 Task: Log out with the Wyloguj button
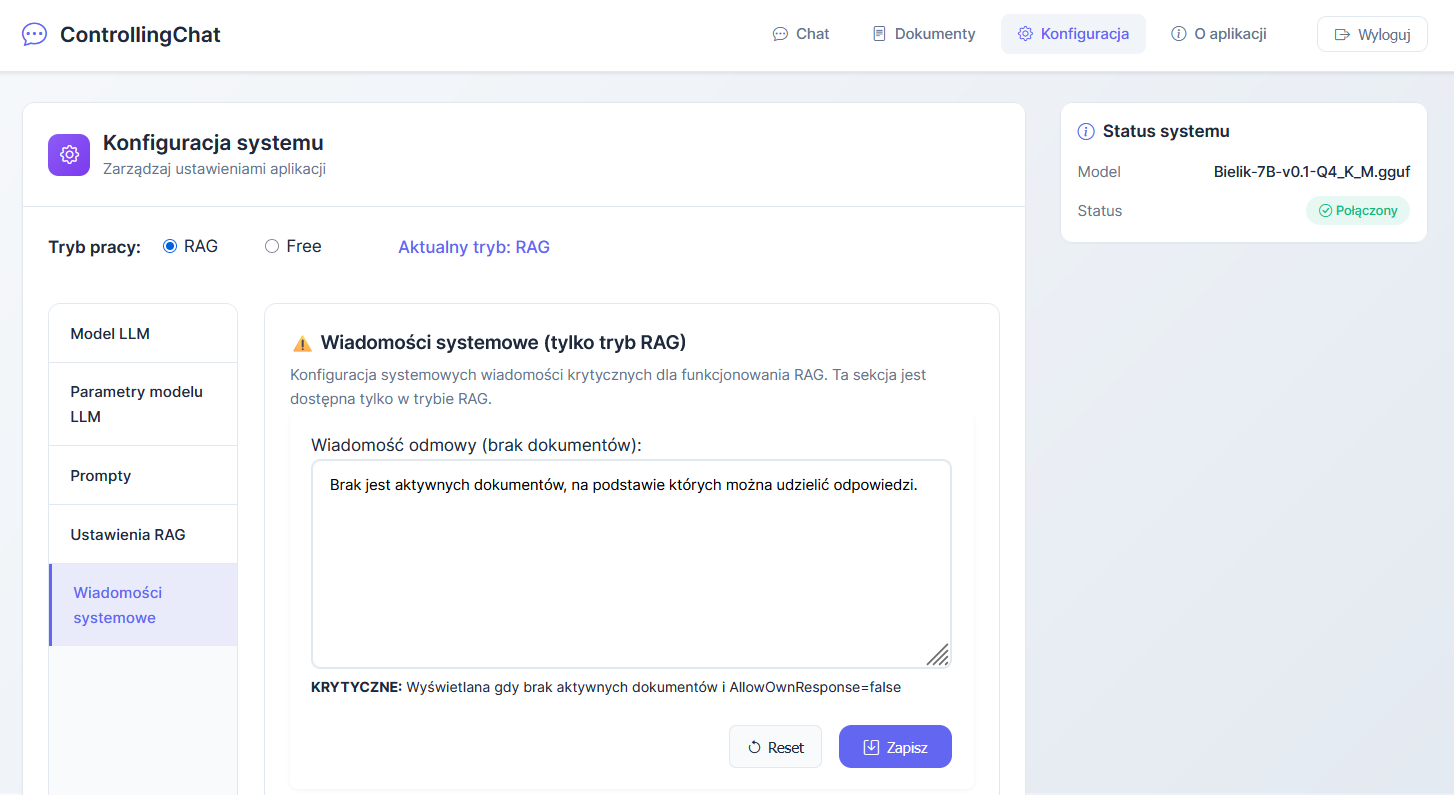(x=1372, y=34)
